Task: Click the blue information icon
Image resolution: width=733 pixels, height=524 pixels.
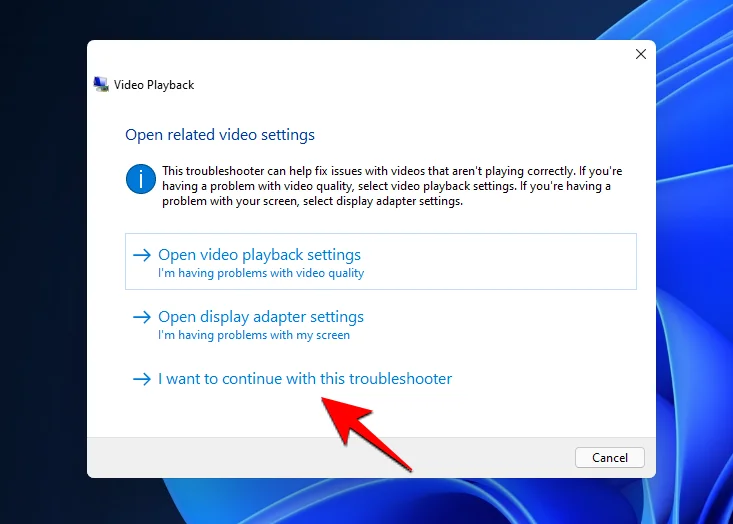Action: (141, 179)
